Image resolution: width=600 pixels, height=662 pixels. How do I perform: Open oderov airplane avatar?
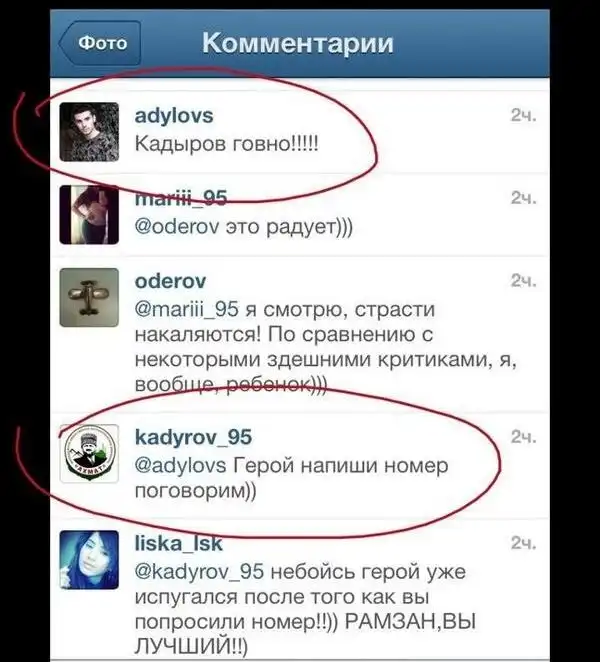(89, 297)
